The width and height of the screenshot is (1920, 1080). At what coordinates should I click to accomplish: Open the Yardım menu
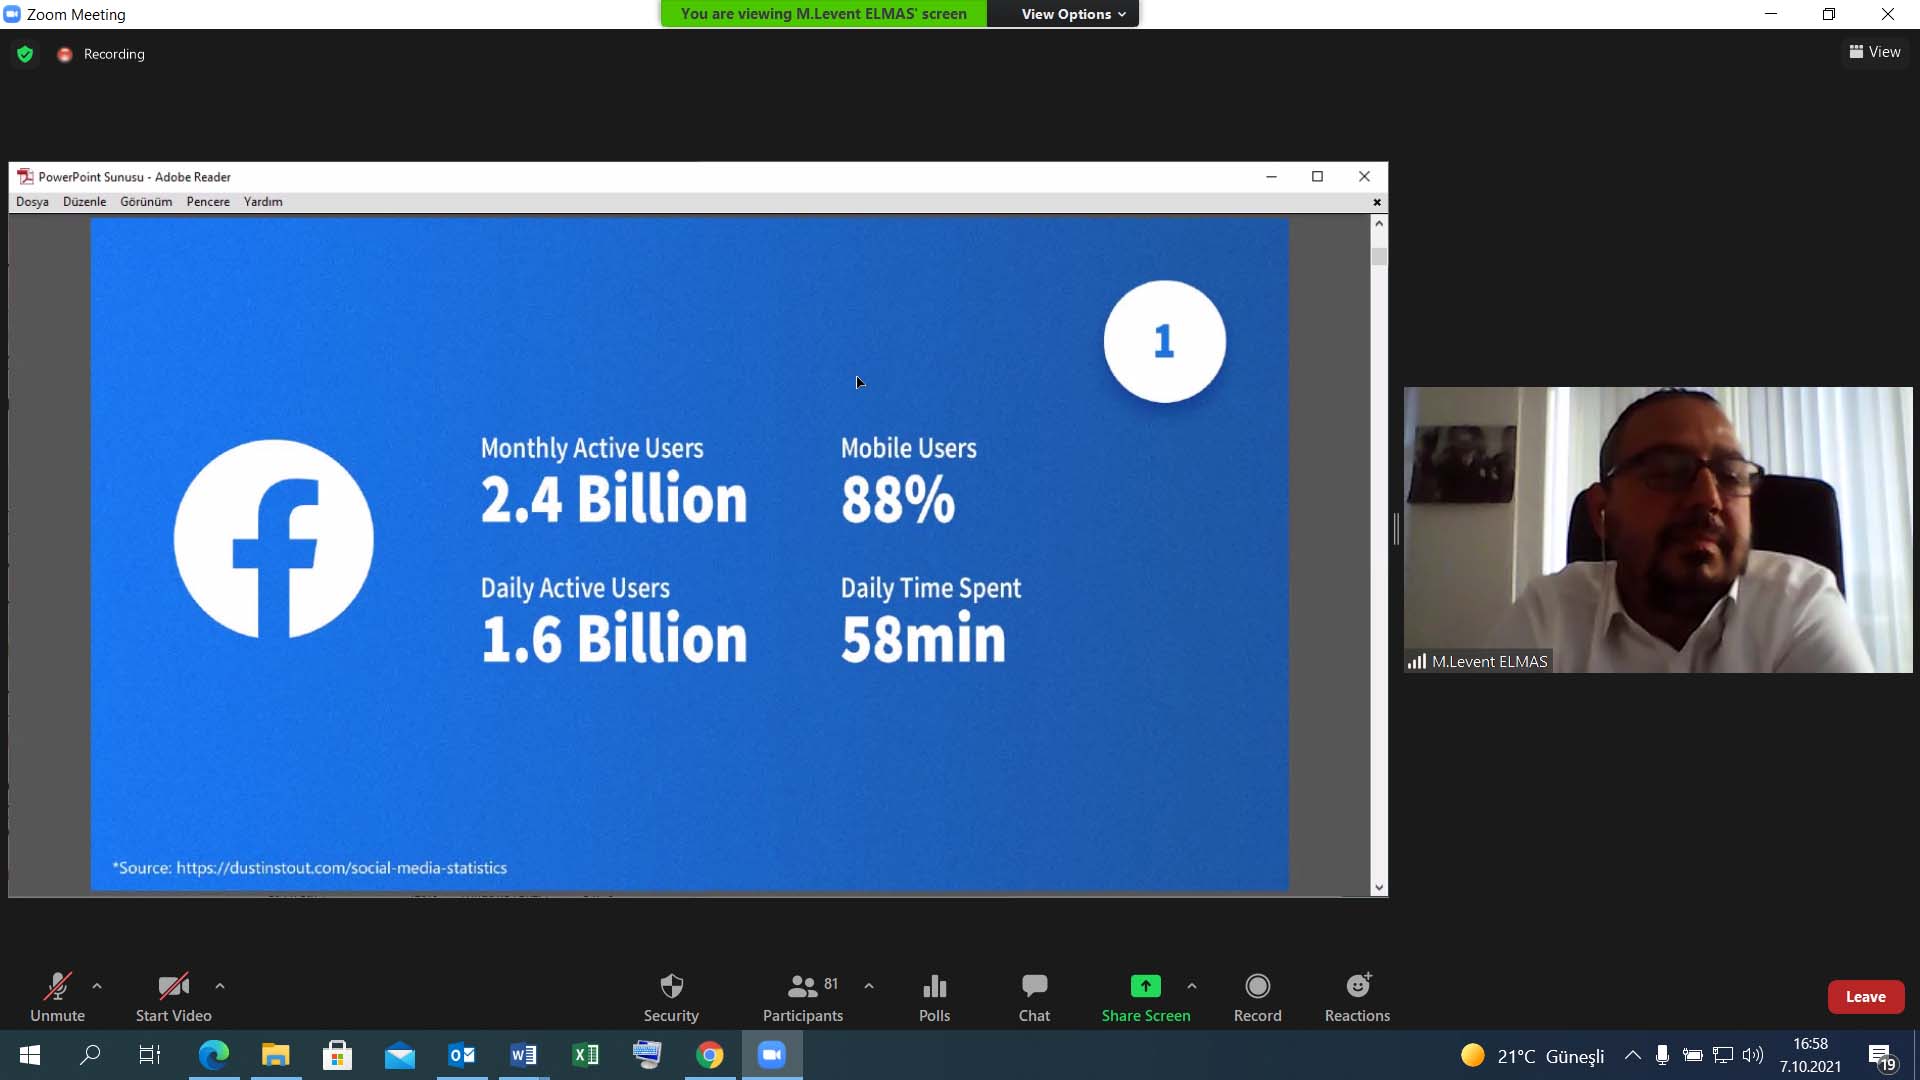coord(263,202)
